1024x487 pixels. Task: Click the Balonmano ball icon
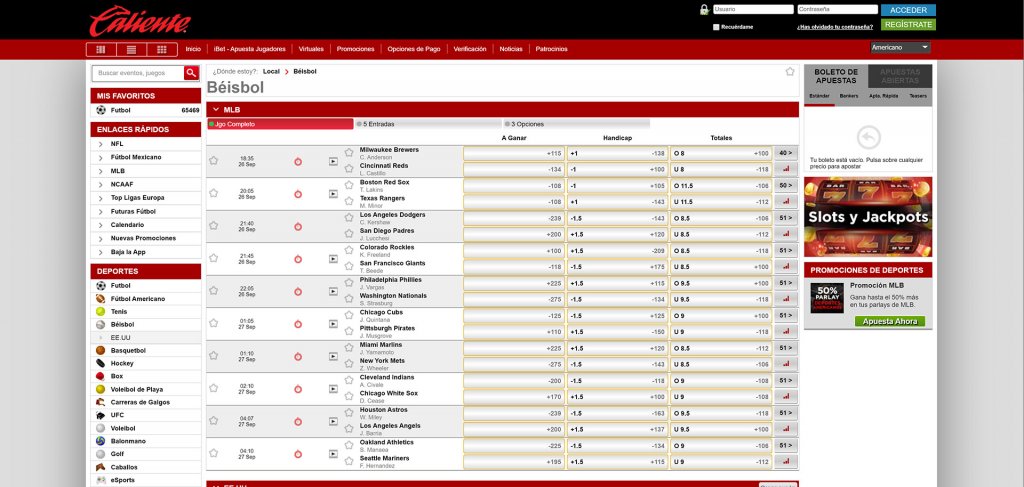101,441
